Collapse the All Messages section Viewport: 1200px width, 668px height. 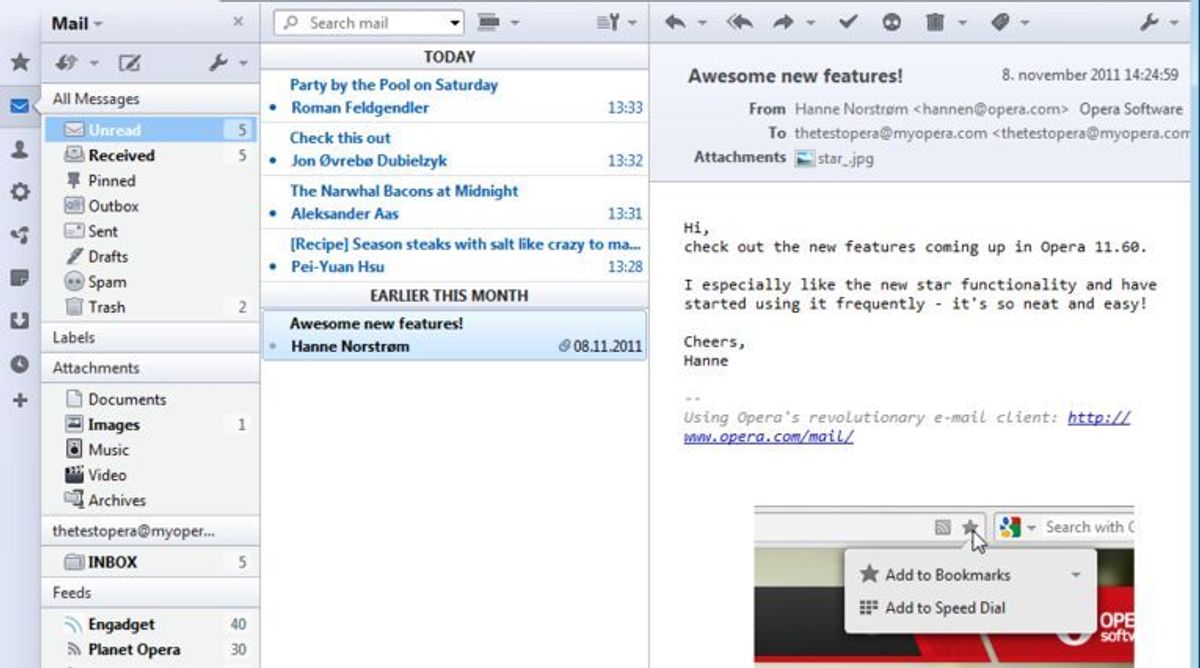click(150, 99)
